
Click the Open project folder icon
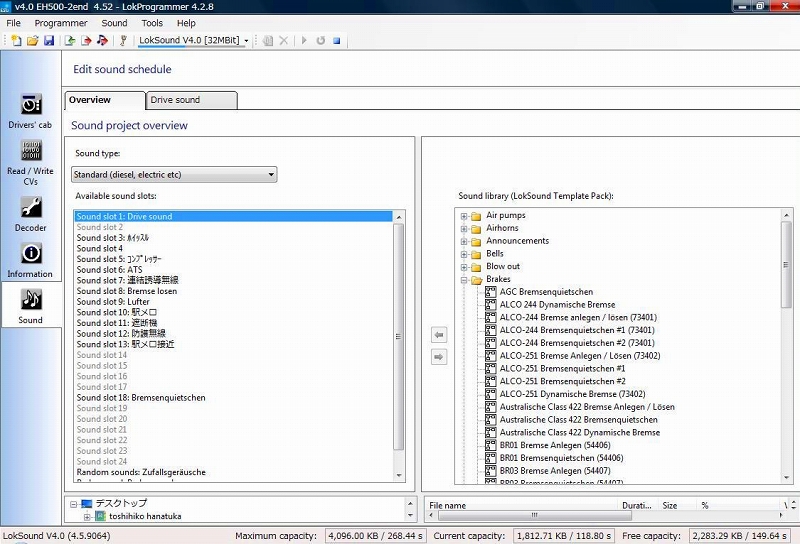33,40
